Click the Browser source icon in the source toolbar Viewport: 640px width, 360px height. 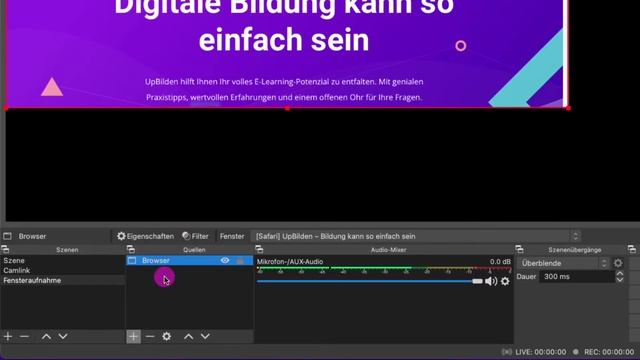tap(7, 236)
